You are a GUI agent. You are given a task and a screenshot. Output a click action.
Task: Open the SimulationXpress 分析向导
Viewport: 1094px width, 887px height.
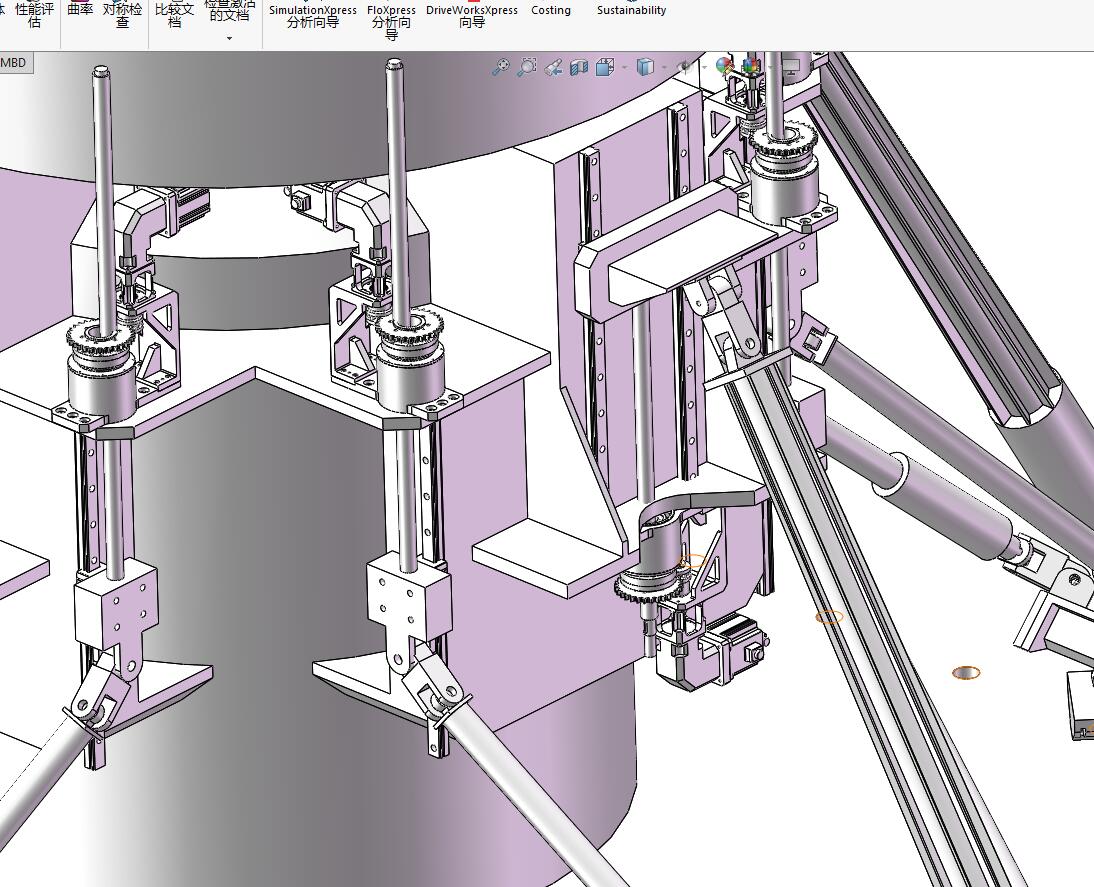(x=313, y=15)
